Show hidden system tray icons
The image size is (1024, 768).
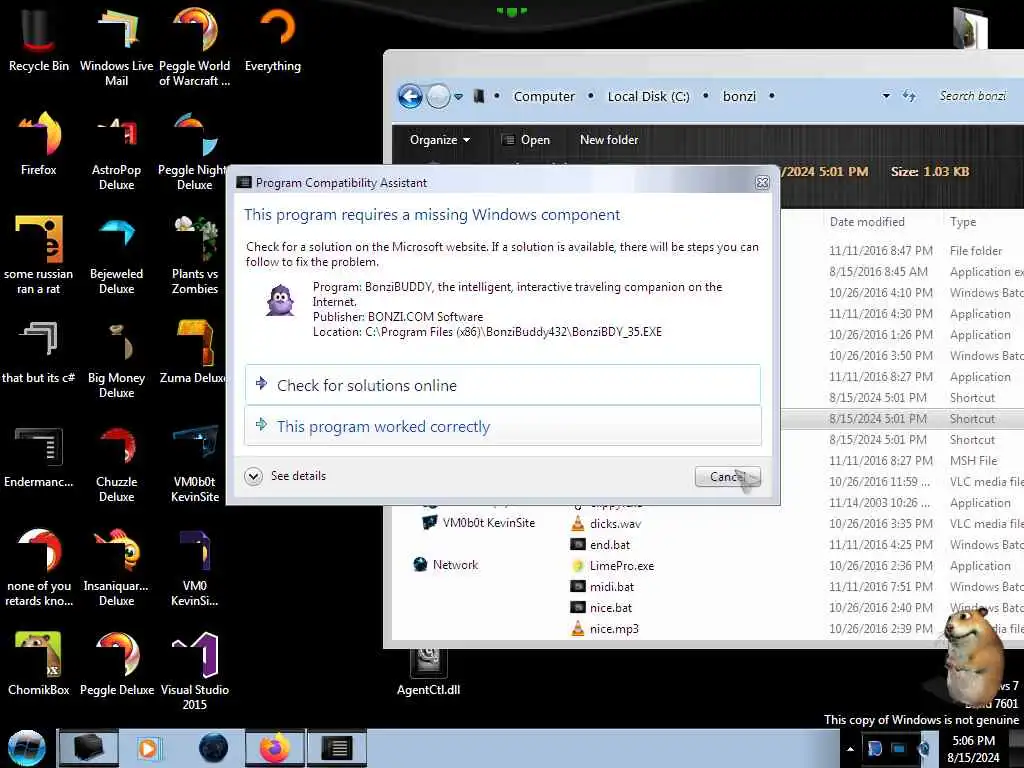[850, 749]
